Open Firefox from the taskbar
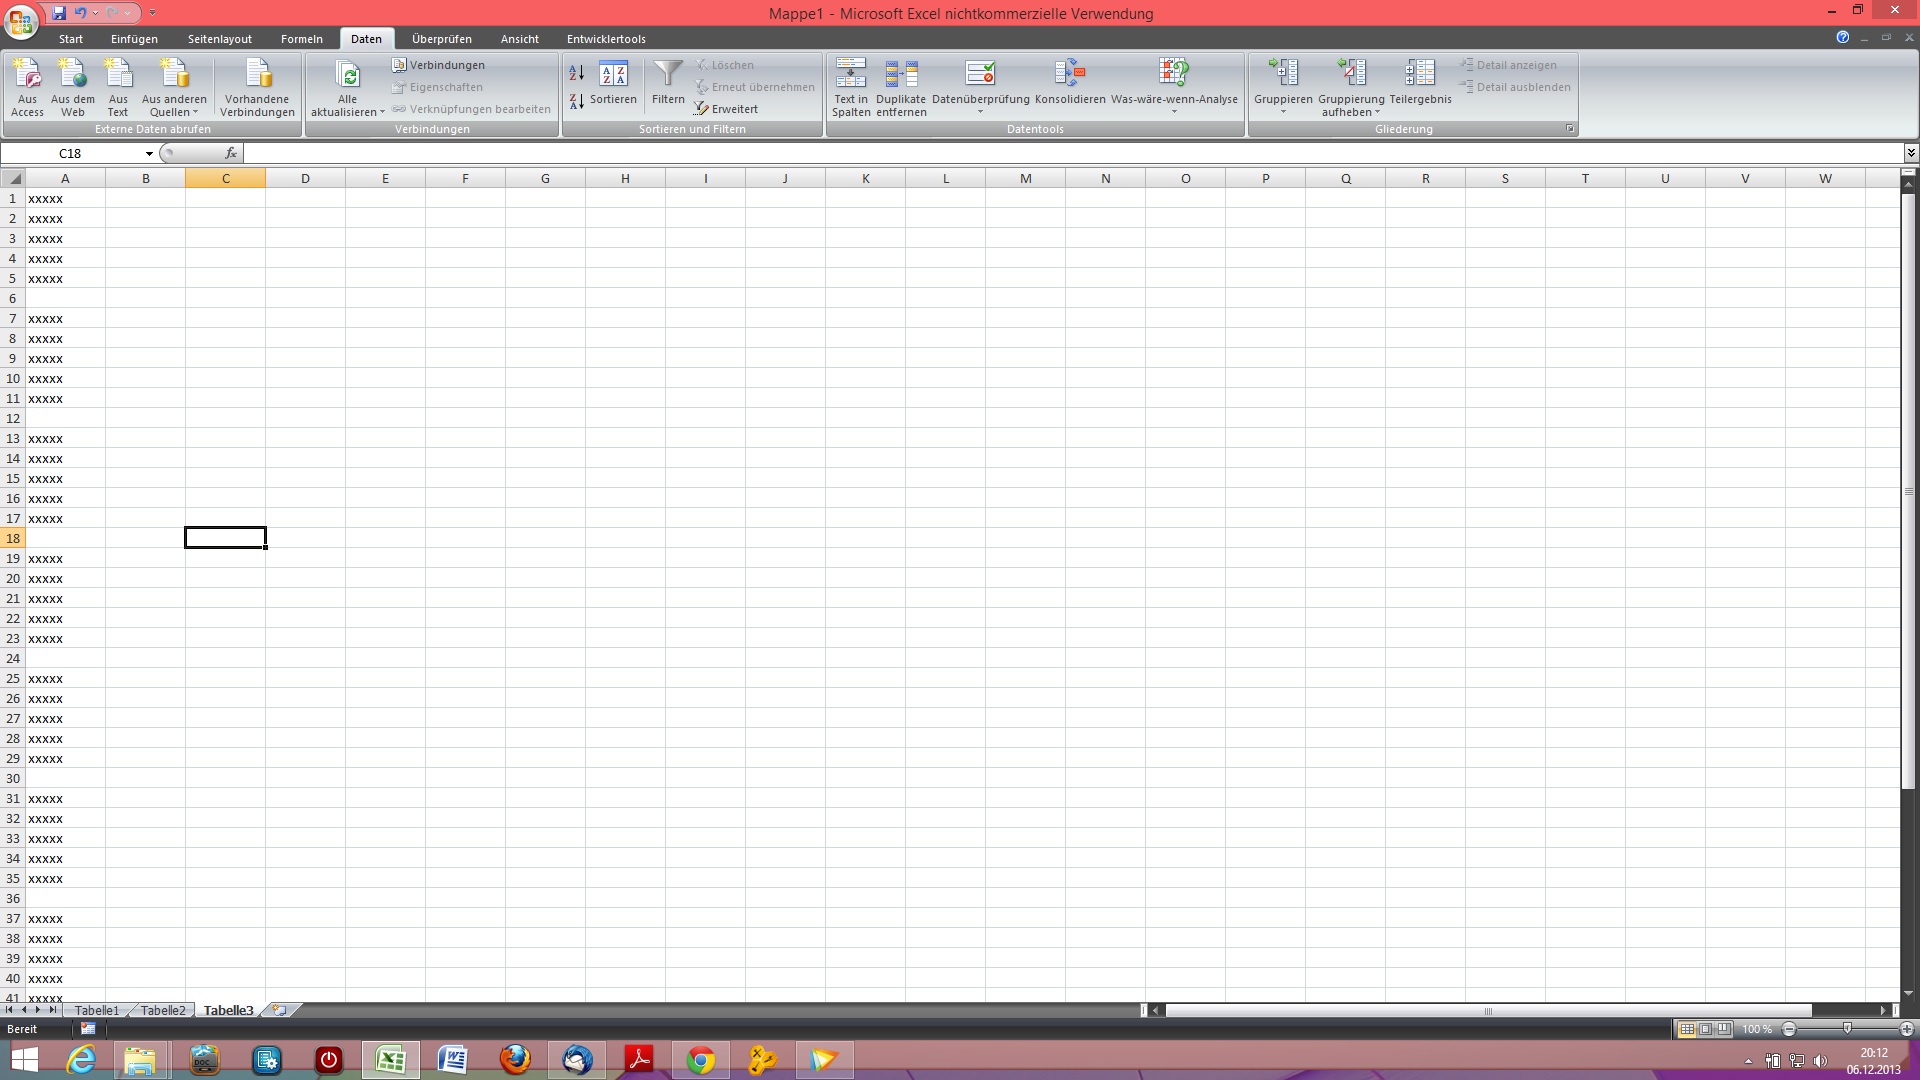The height and width of the screenshot is (1080, 1920). 515,1059
